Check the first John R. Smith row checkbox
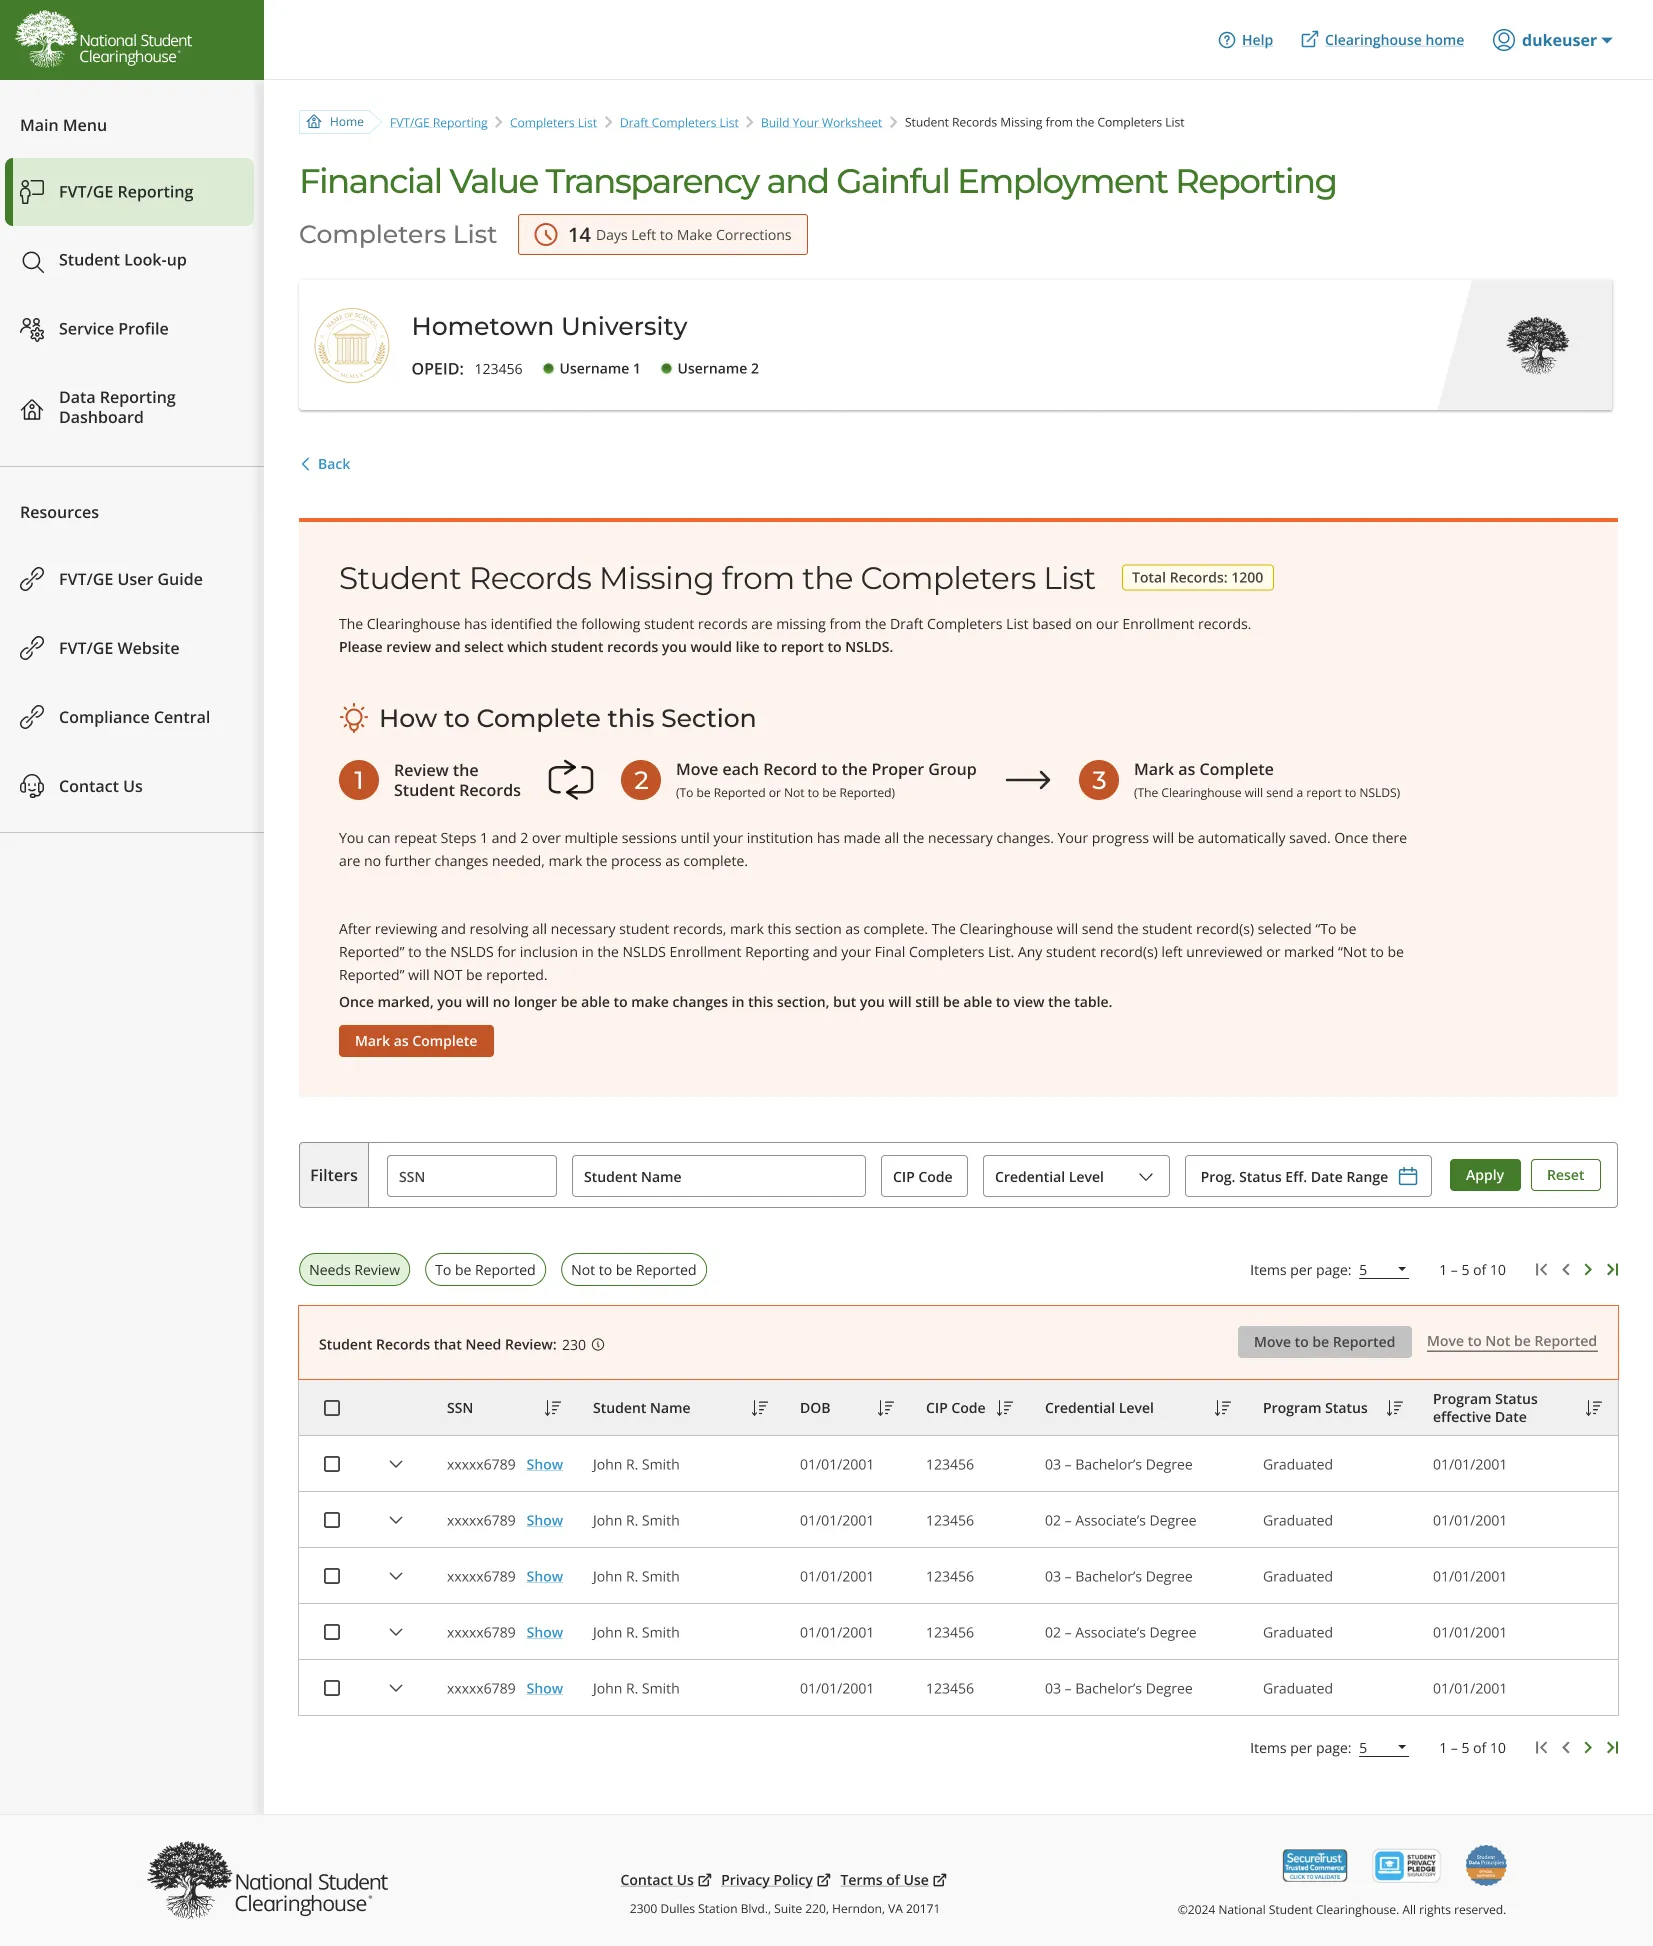The height and width of the screenshot is (1946, 1653). [332, 1464]
